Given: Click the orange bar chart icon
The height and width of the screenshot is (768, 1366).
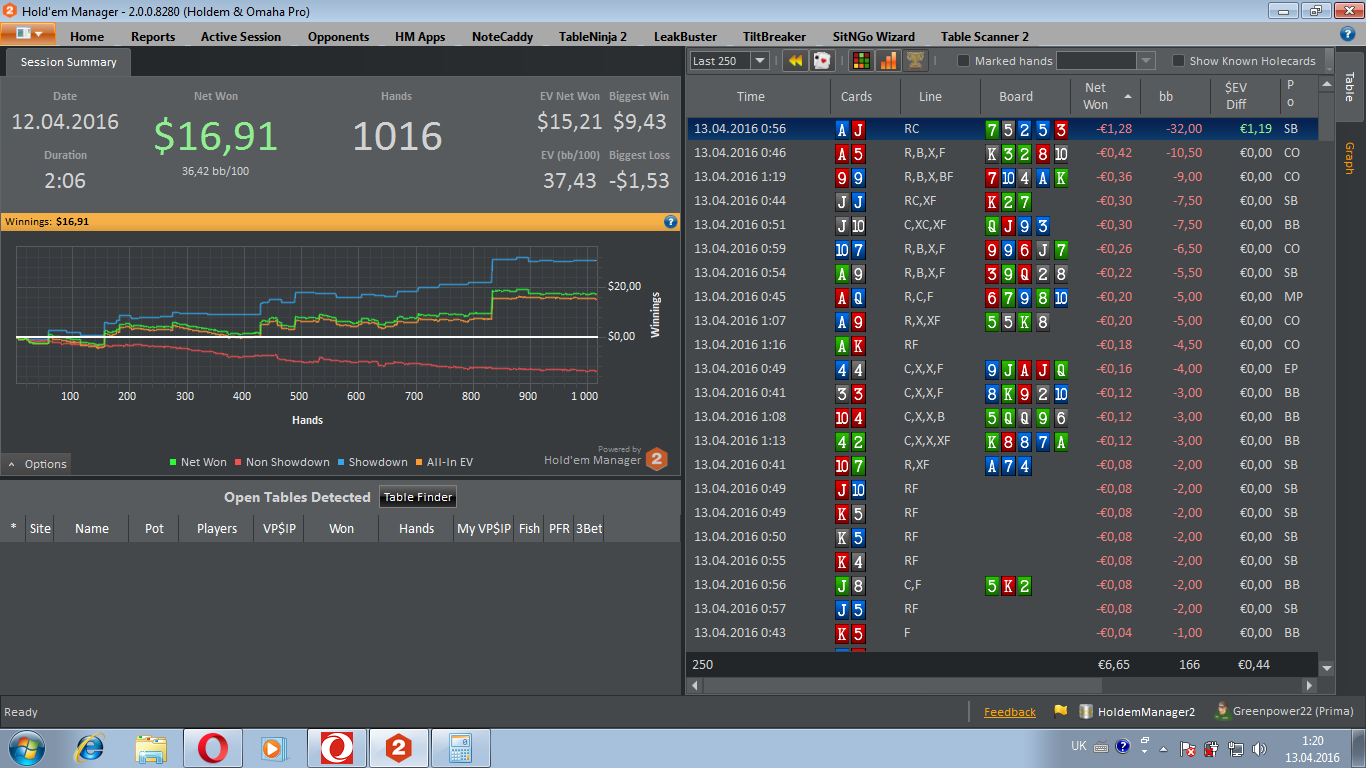Looking at the screenshot, I should [x=887, y=61].
